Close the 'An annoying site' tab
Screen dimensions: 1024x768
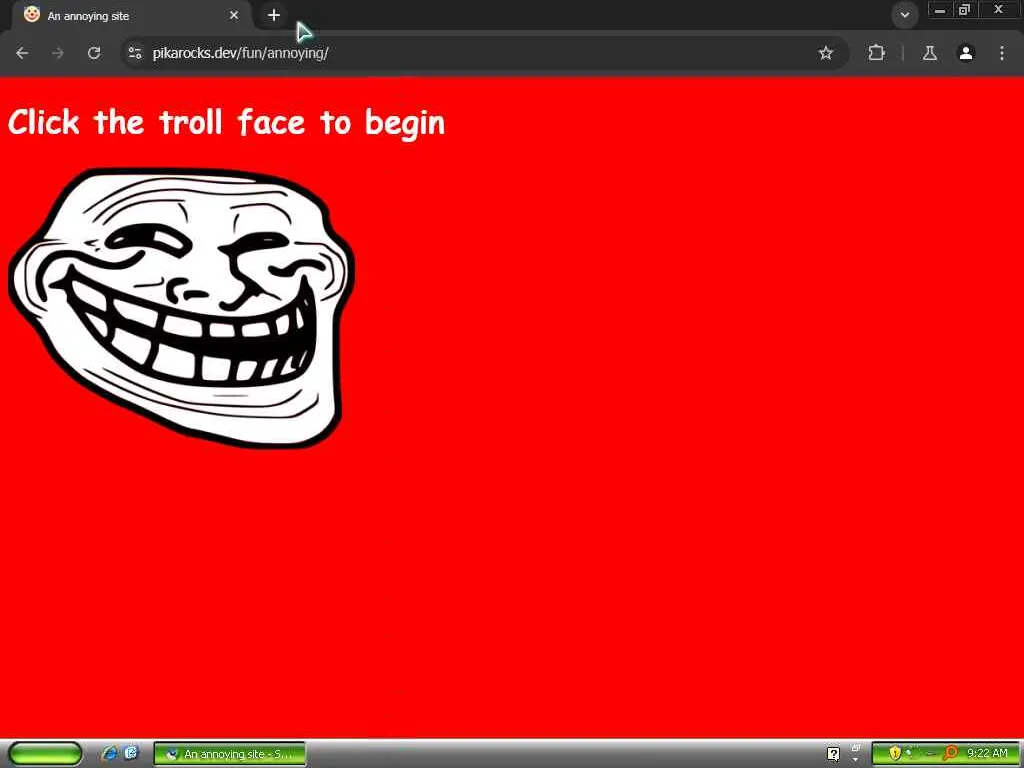click(234, 15)
